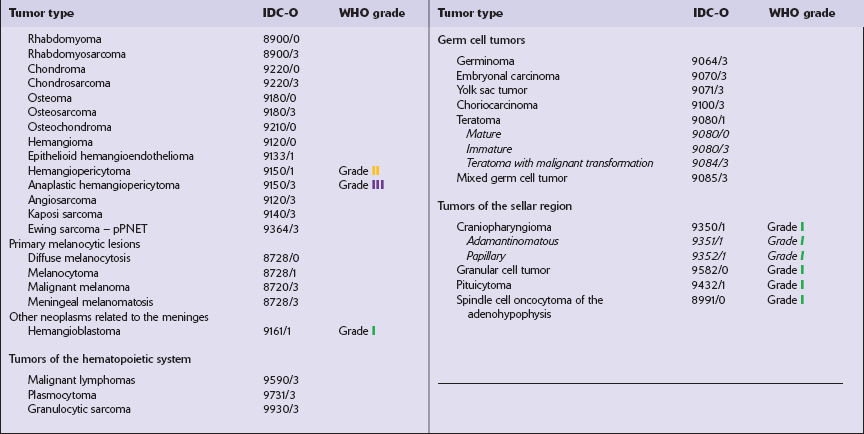This screenshot has height=434, width=864.
Task: Click "Teratoma with malignant transformation" subtype
Action: [559, 163]
